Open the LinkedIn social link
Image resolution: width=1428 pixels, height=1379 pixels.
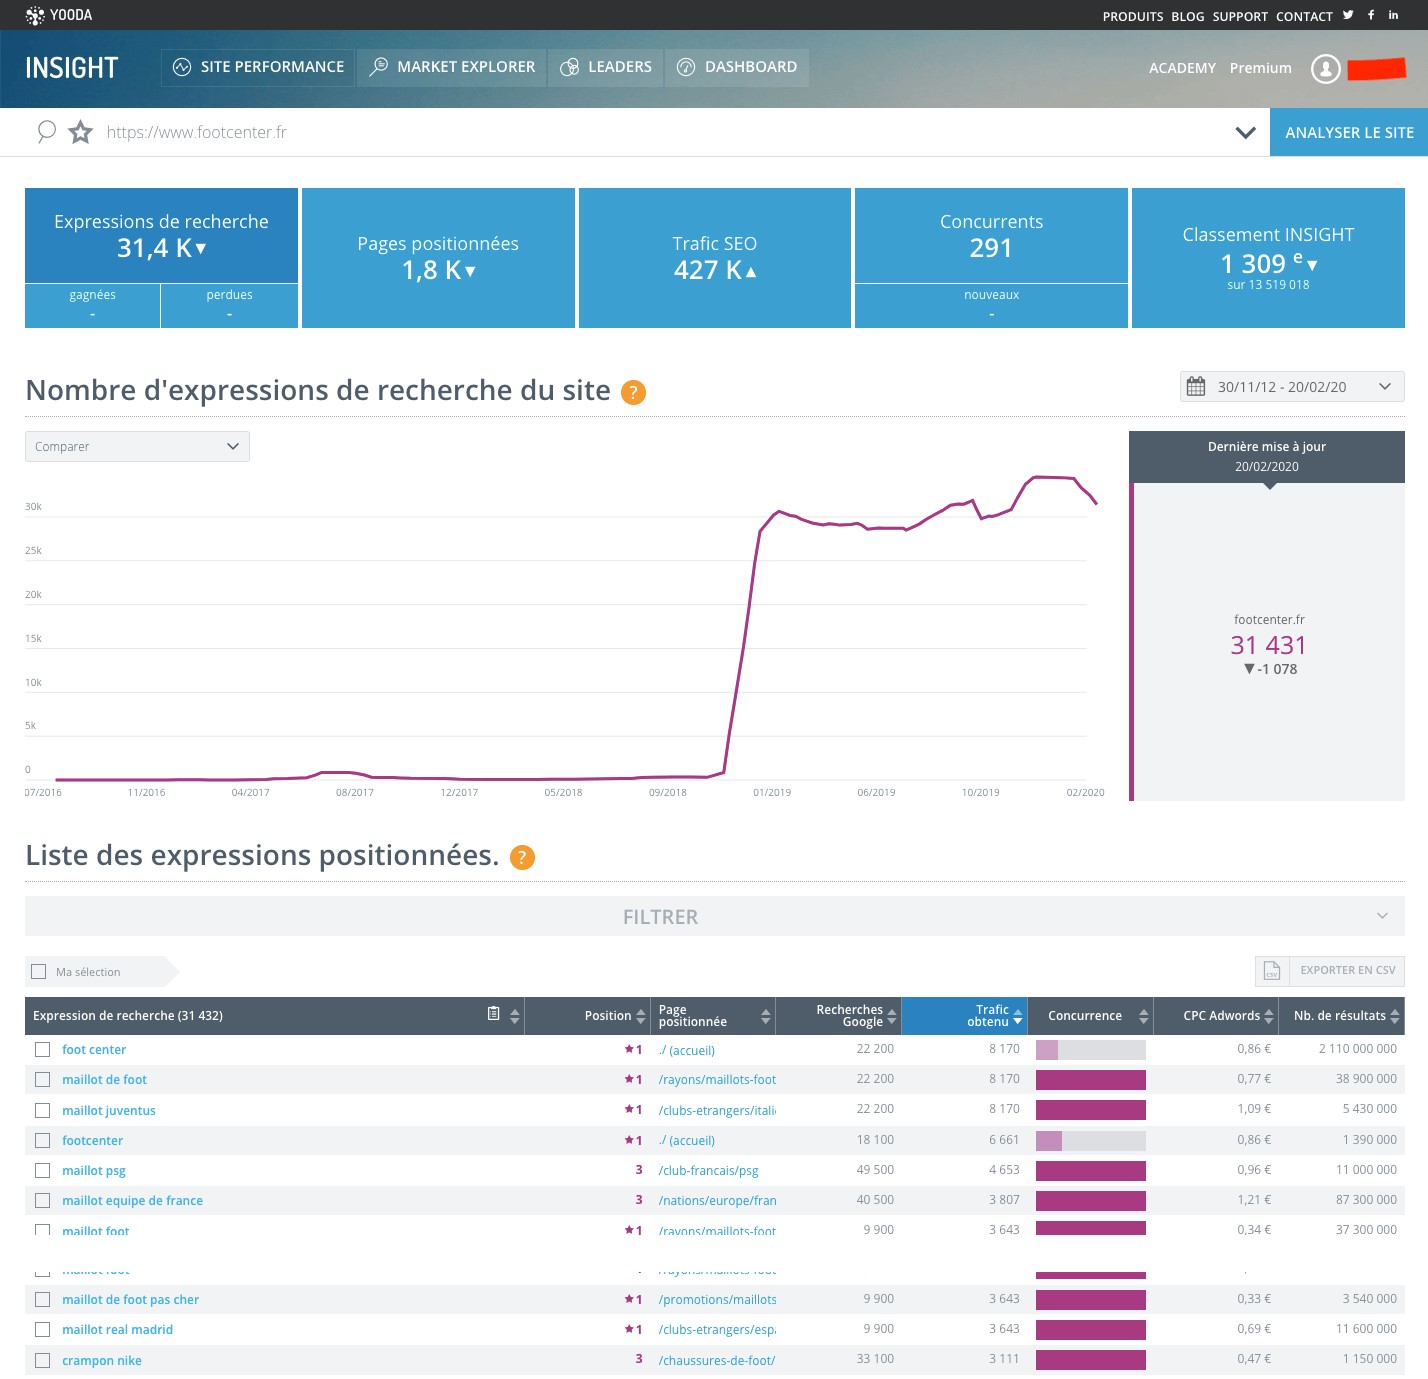pyautogui.click(x=1393, y=15)
